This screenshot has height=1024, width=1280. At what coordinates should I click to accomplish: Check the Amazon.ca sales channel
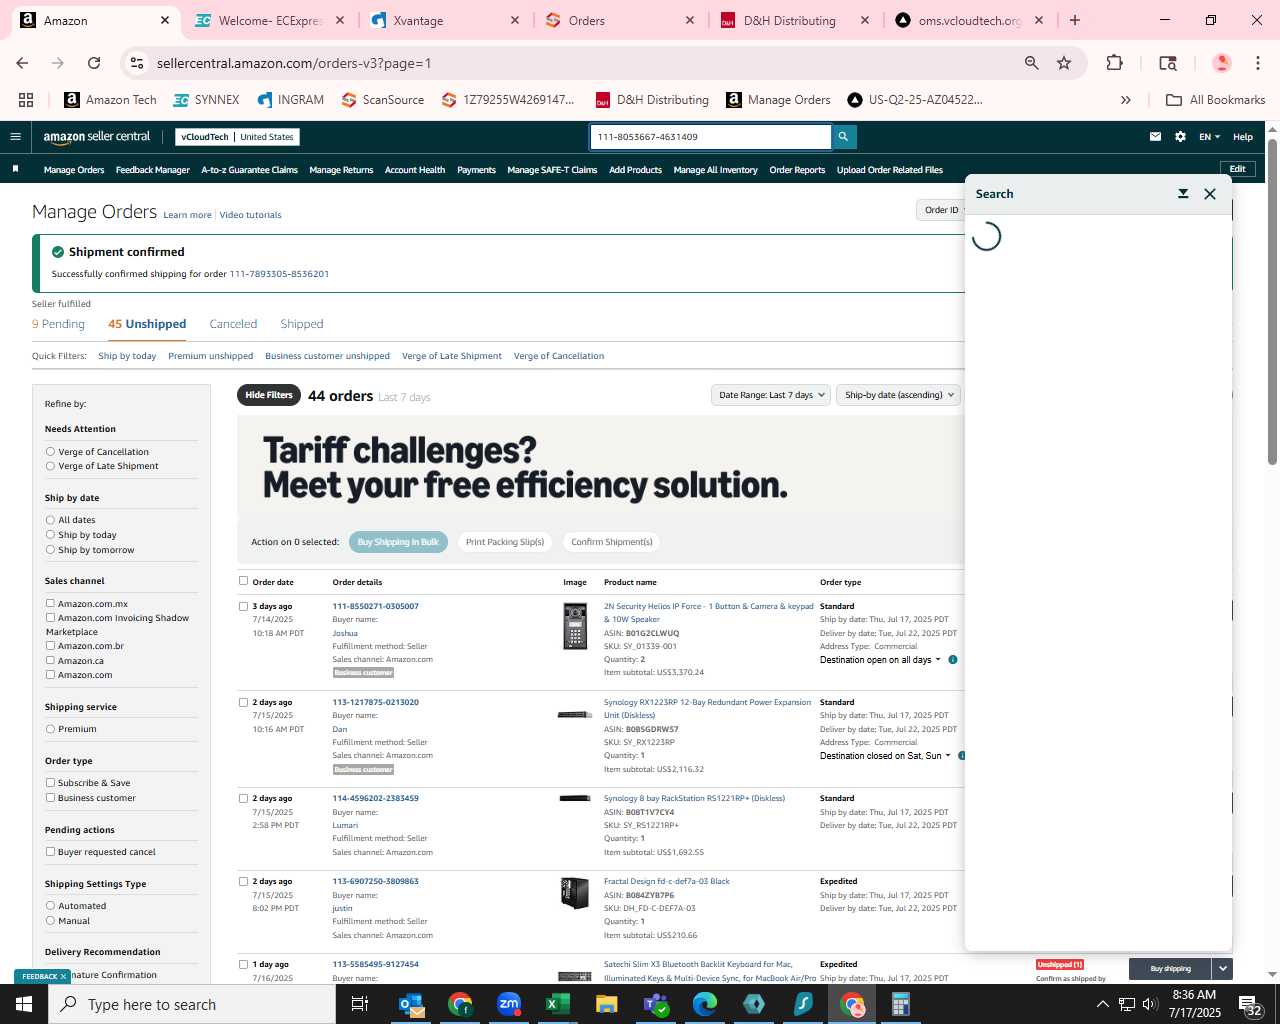point(50,660)
